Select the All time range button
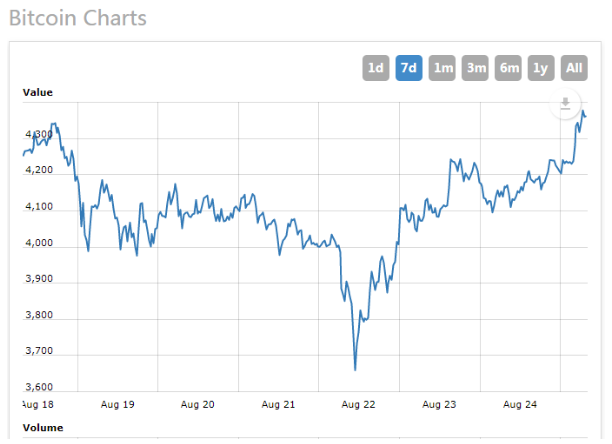The height and width of the screenshot is (444, 612). pyautogui.click(x=574, y=68)
